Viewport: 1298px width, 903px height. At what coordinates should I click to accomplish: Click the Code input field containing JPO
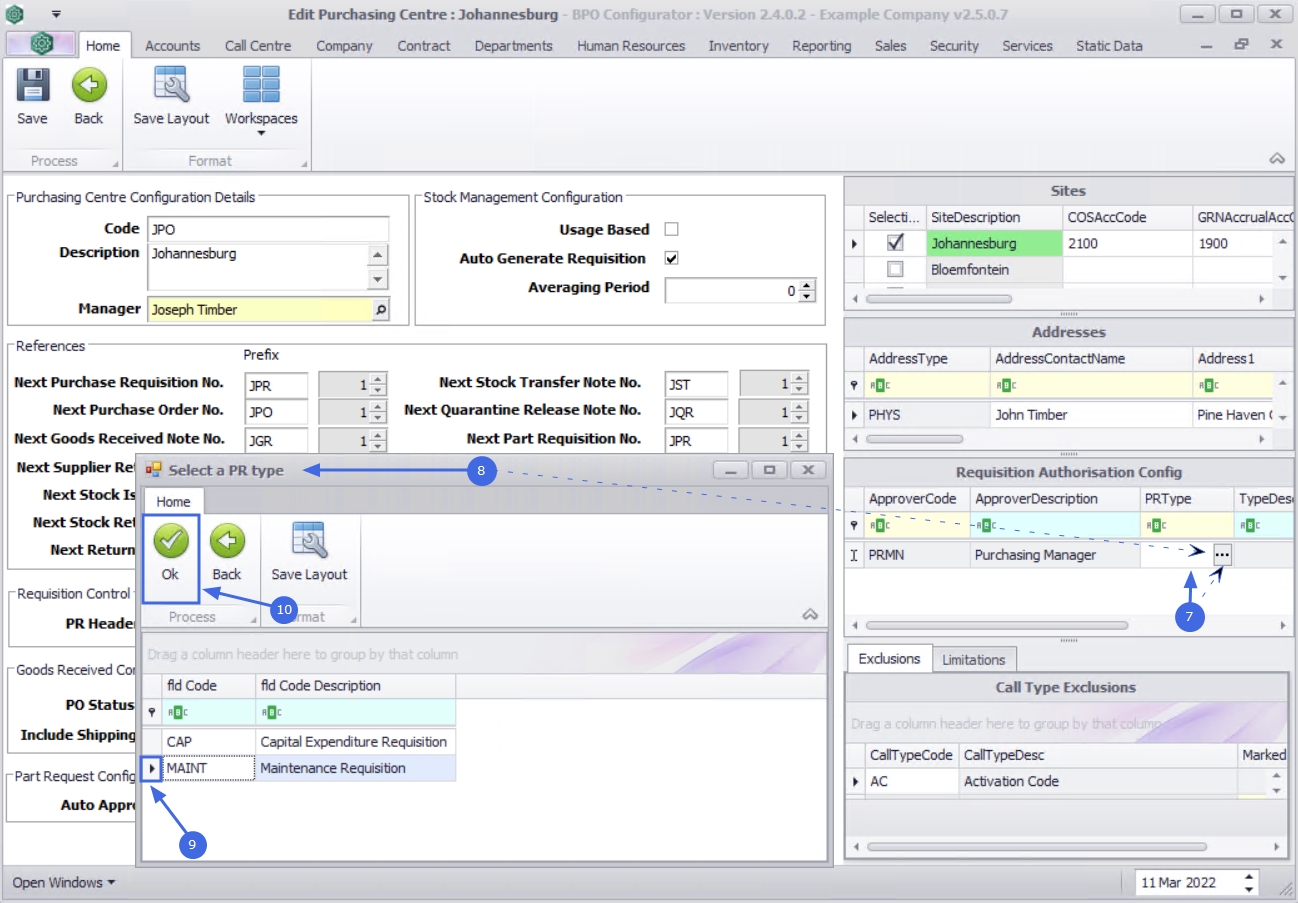pyautogui.click(x=267, y=229)
